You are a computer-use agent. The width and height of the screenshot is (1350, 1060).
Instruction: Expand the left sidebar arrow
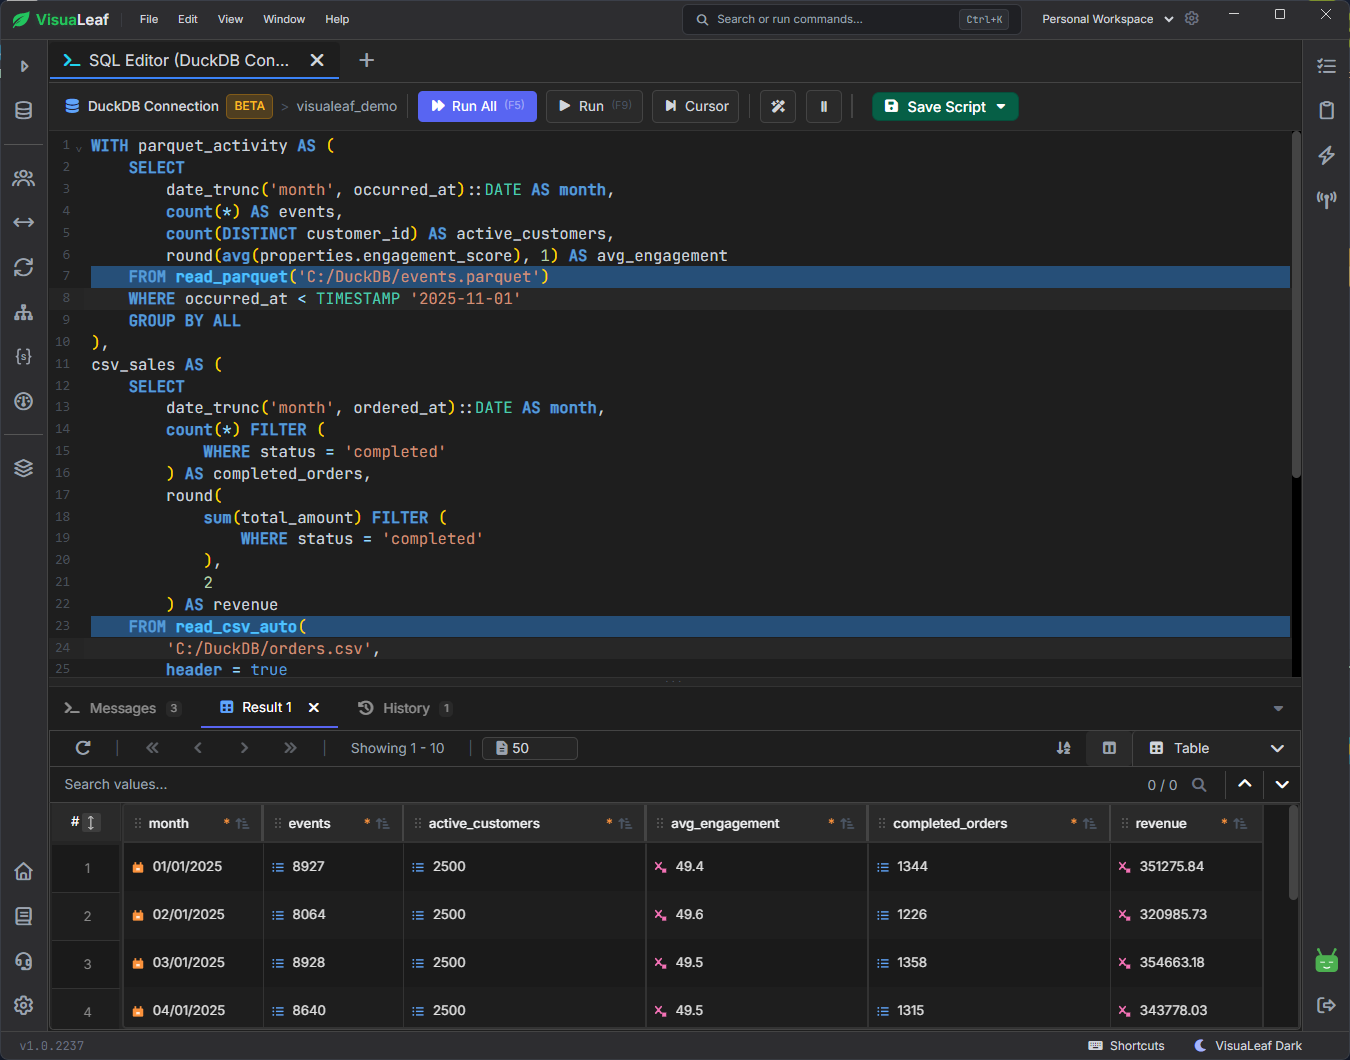[24, 66]
